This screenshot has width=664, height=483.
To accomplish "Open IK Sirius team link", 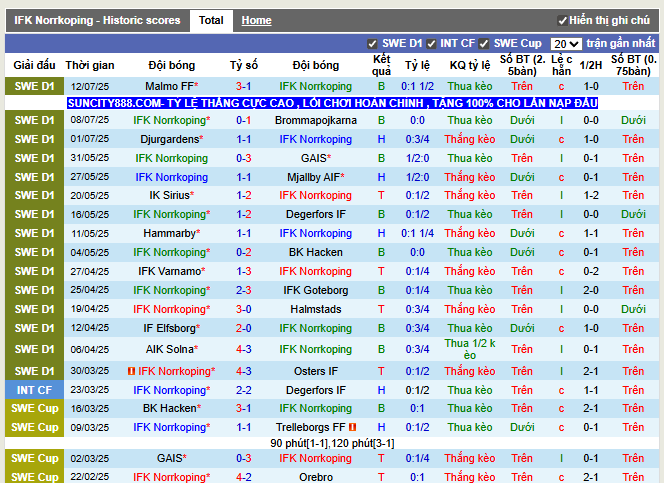I will pos(169,195).
